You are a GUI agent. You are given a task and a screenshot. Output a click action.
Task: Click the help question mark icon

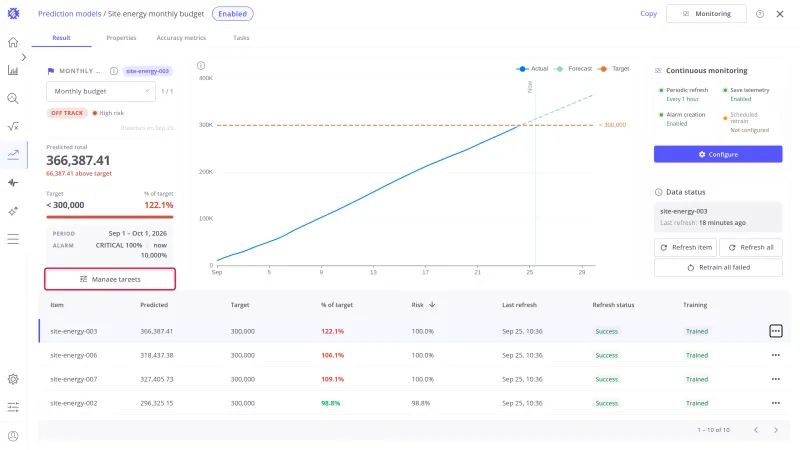coord(760,14)
